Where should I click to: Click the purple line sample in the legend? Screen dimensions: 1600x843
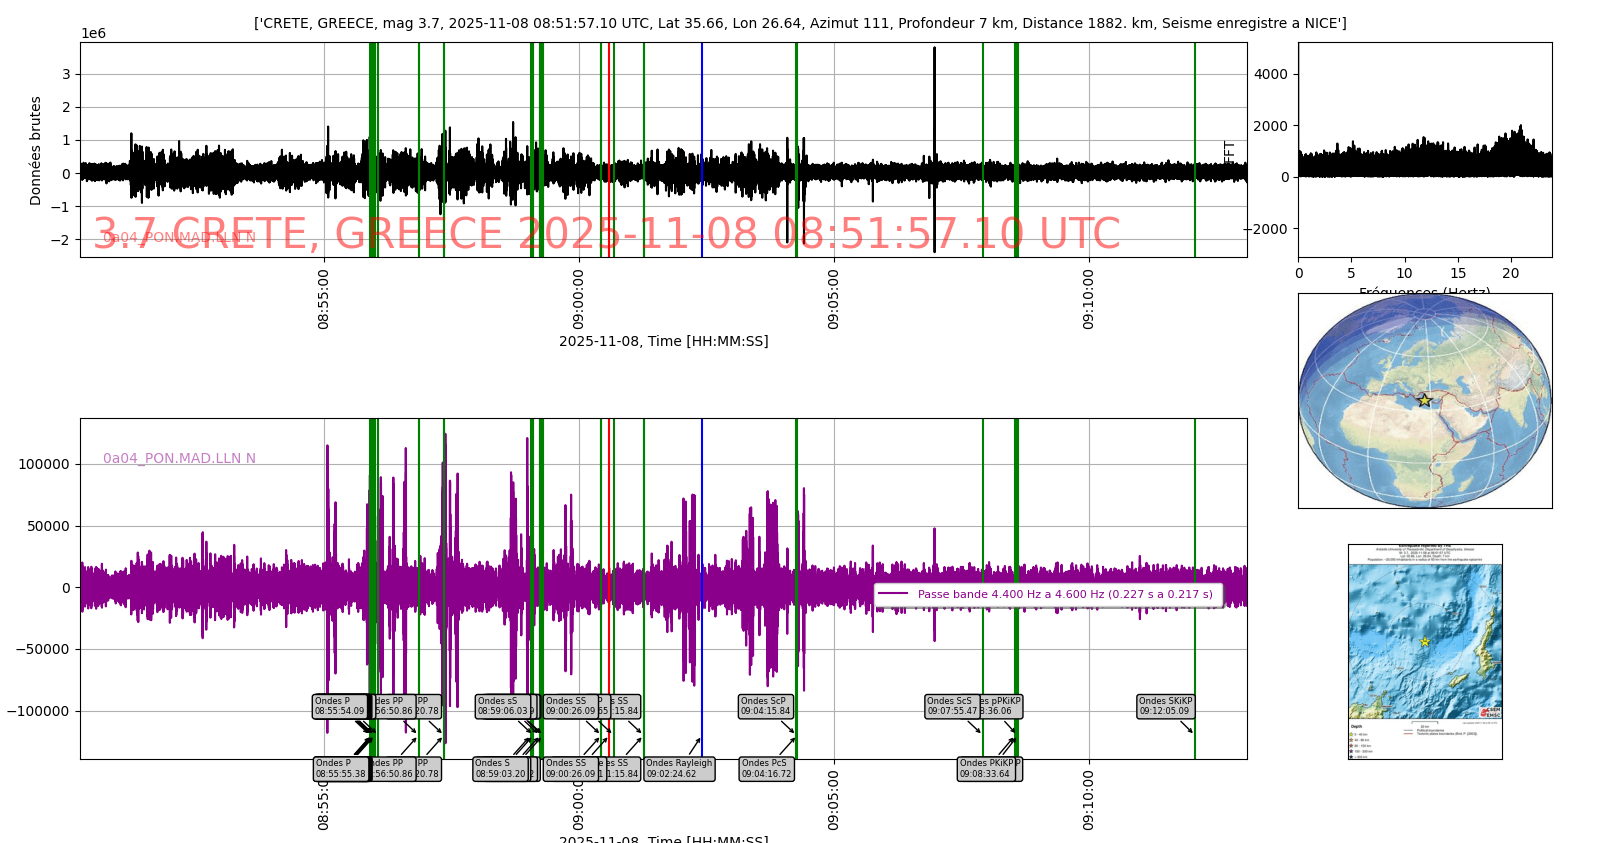click(x=893, y=594)
